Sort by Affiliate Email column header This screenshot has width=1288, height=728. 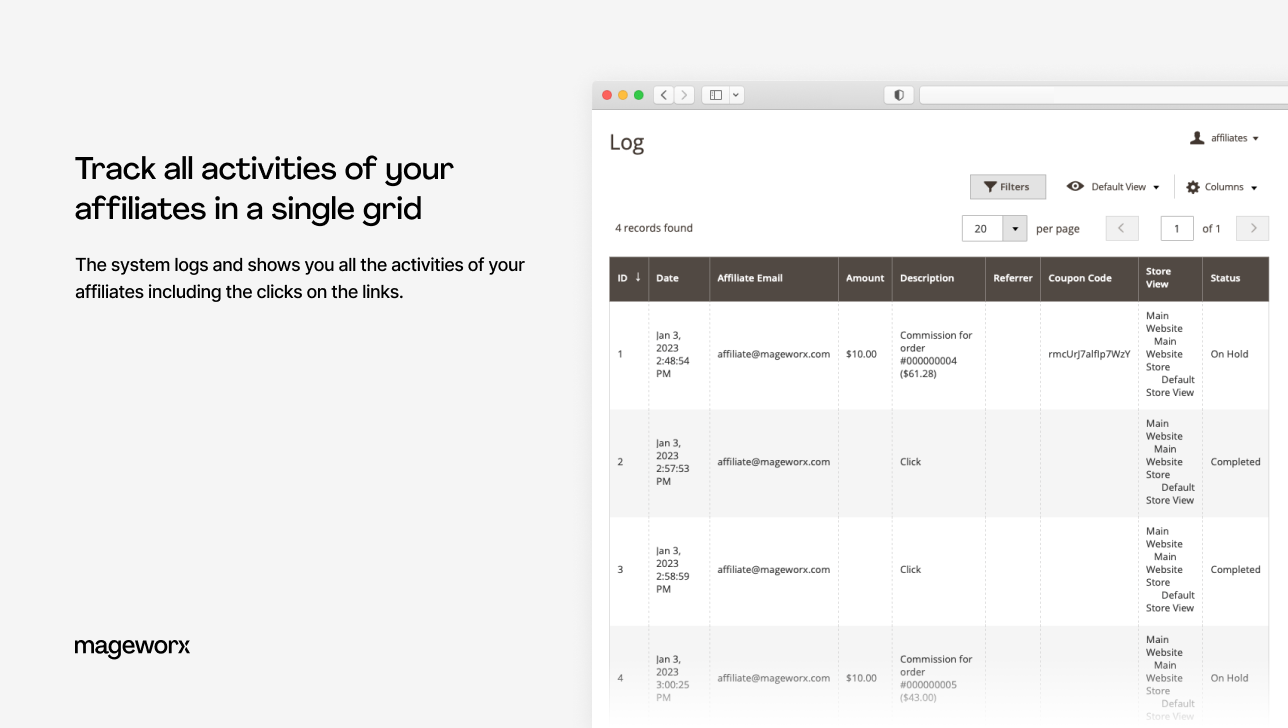[749, 278]
